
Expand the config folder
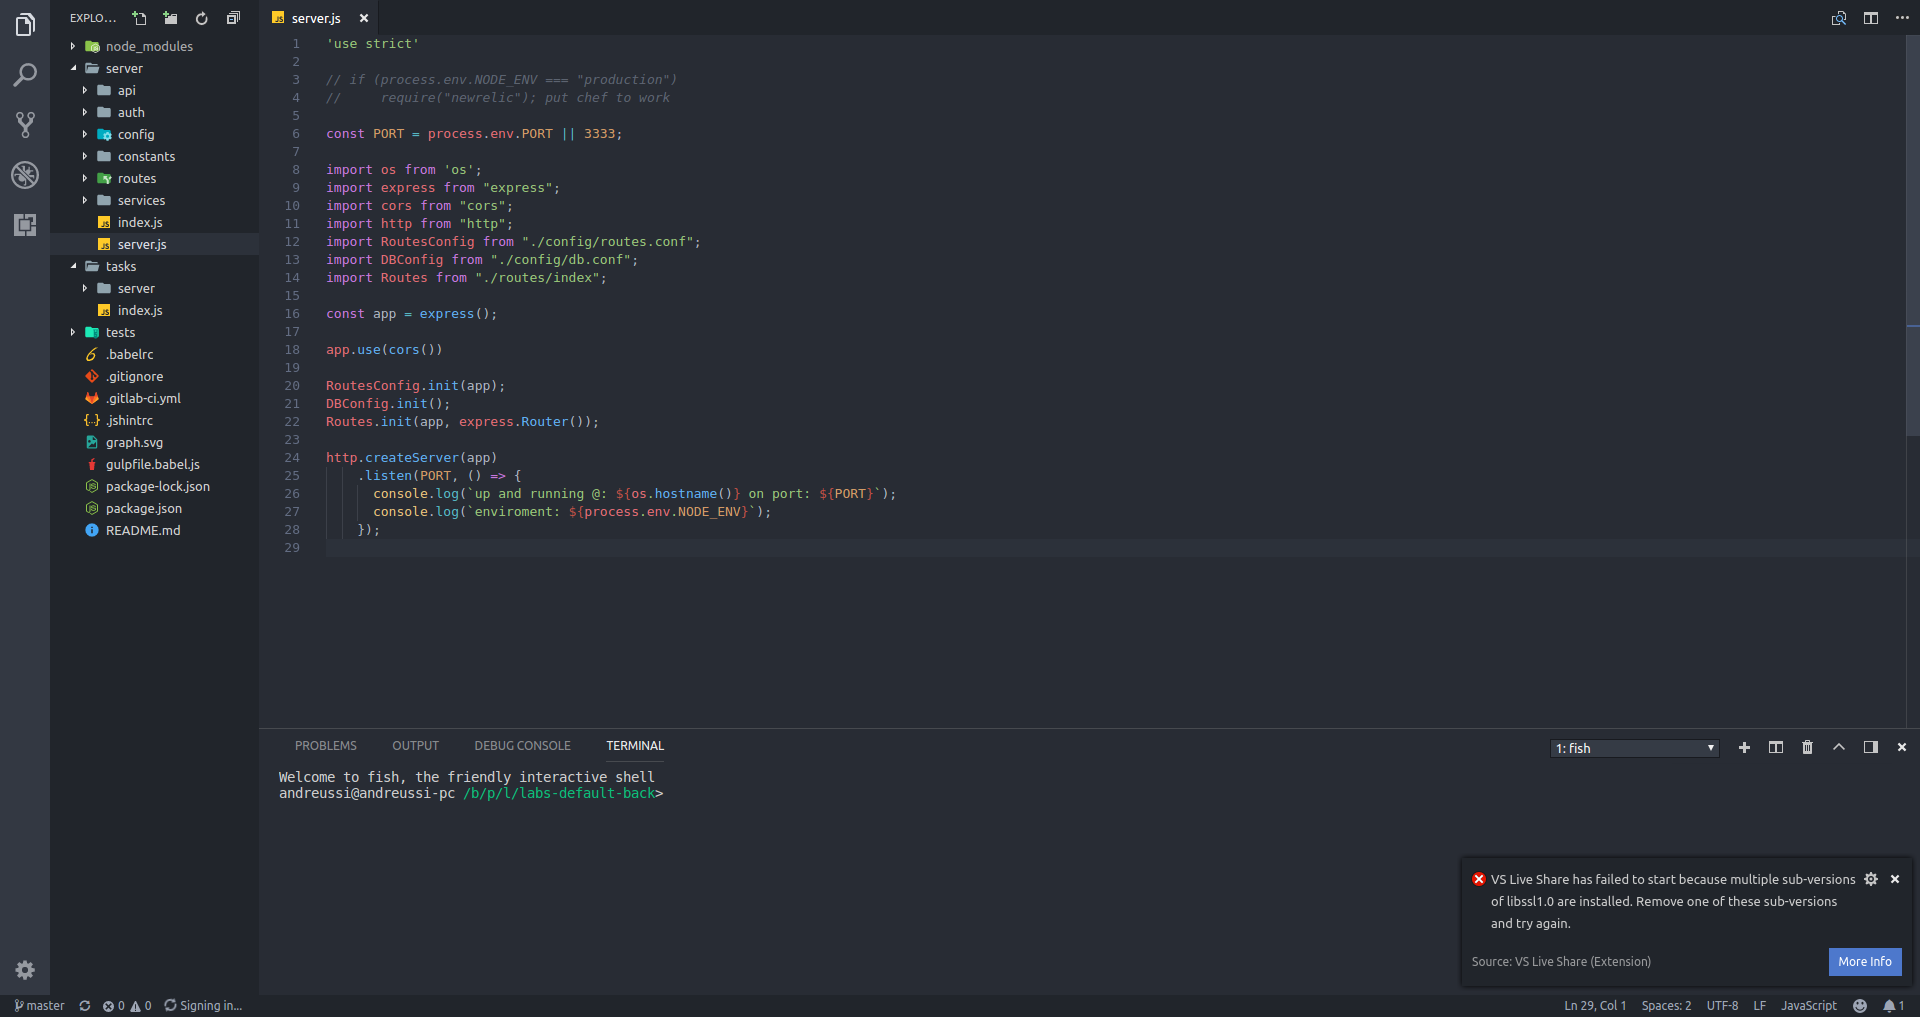pos(155,134)
